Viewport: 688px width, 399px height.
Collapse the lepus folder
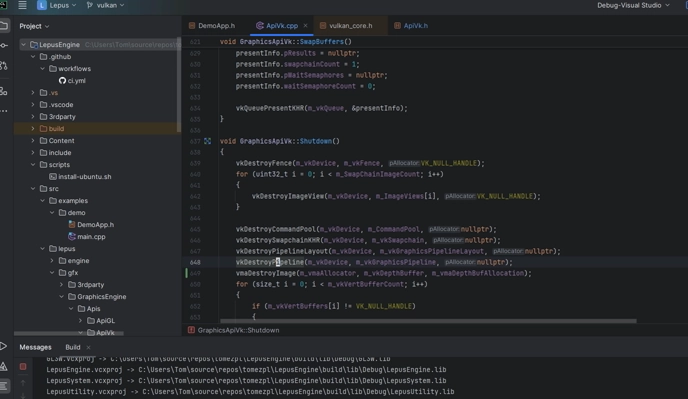click(43, 248)
